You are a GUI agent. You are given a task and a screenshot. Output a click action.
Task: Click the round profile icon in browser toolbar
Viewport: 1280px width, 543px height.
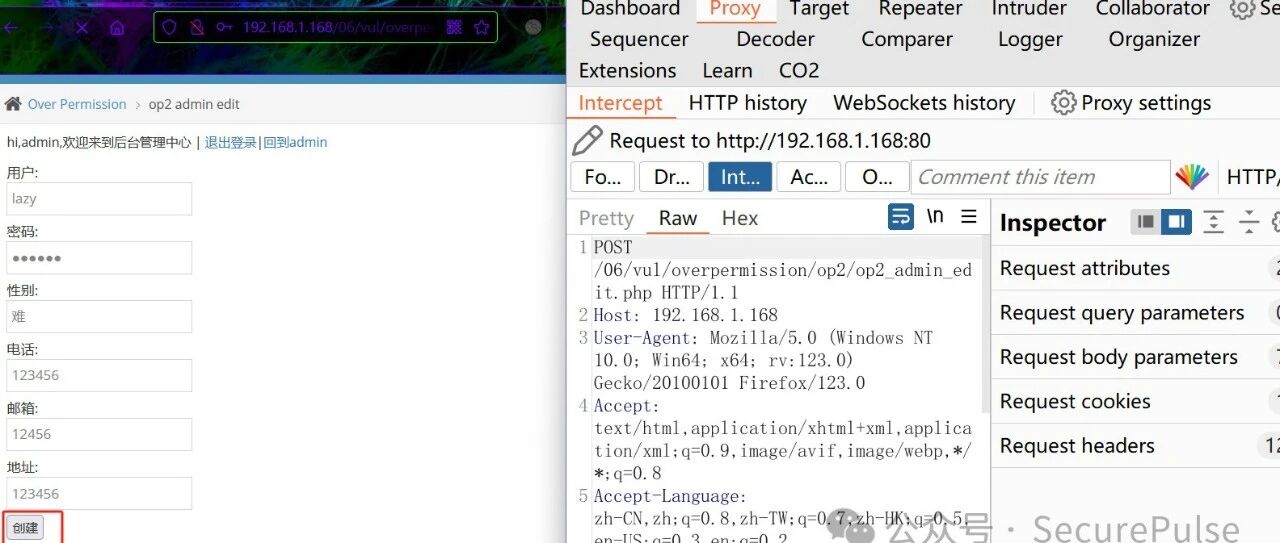coord(534,28)
